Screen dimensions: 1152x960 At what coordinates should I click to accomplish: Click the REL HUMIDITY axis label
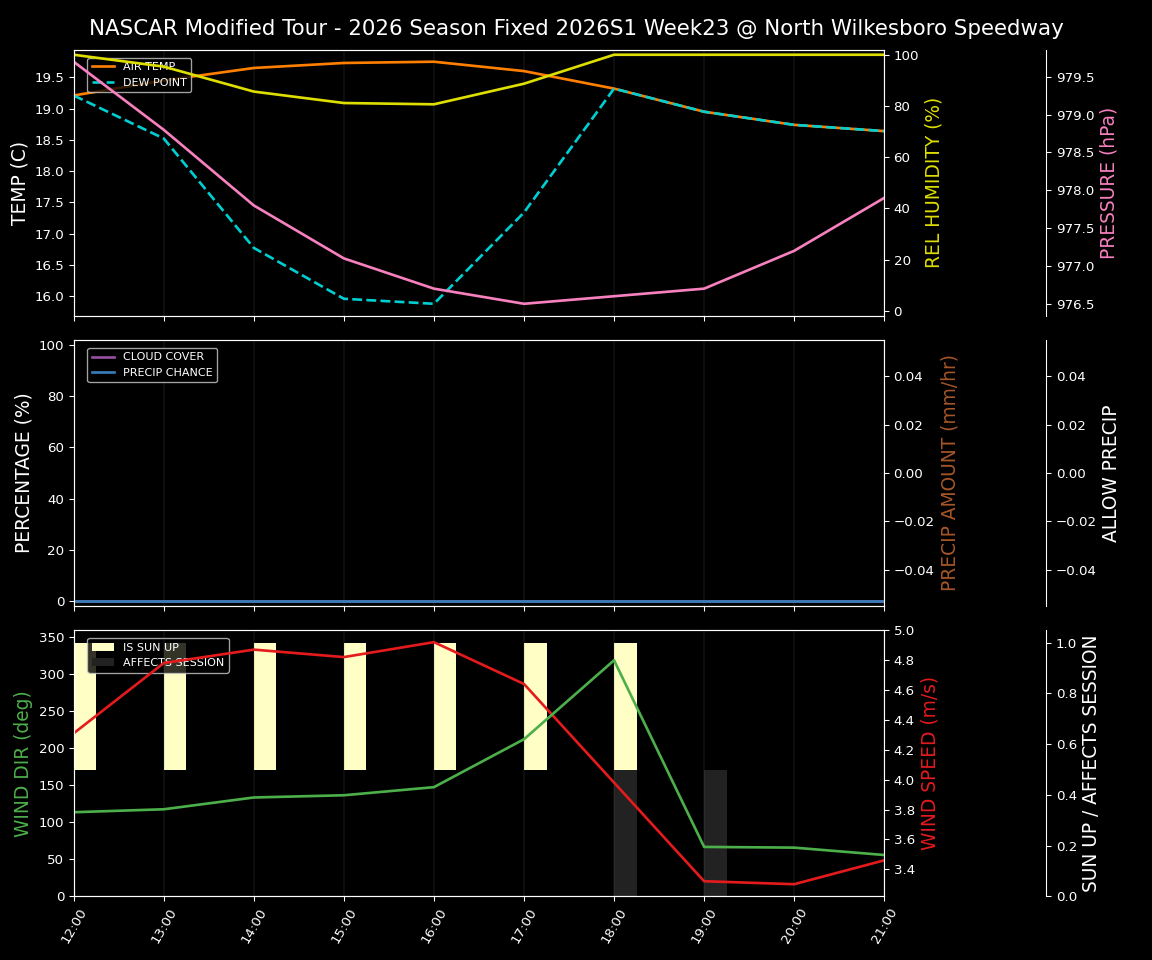pos(933,183)
